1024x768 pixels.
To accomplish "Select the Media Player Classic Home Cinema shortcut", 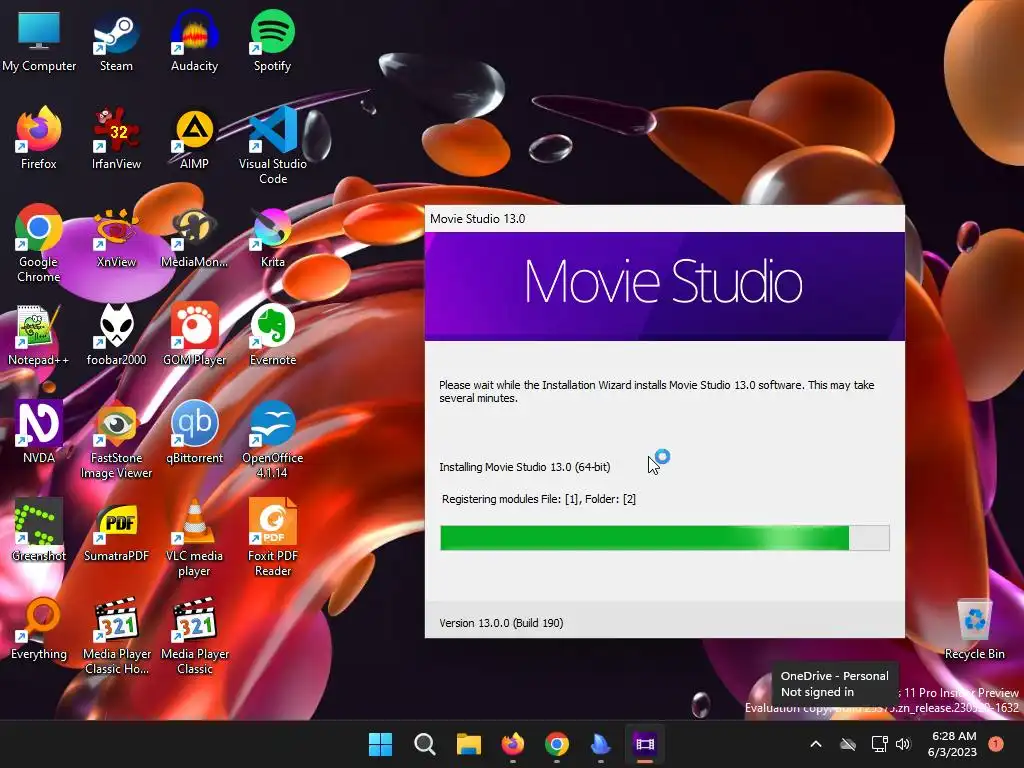I will [x=116, y=636].
